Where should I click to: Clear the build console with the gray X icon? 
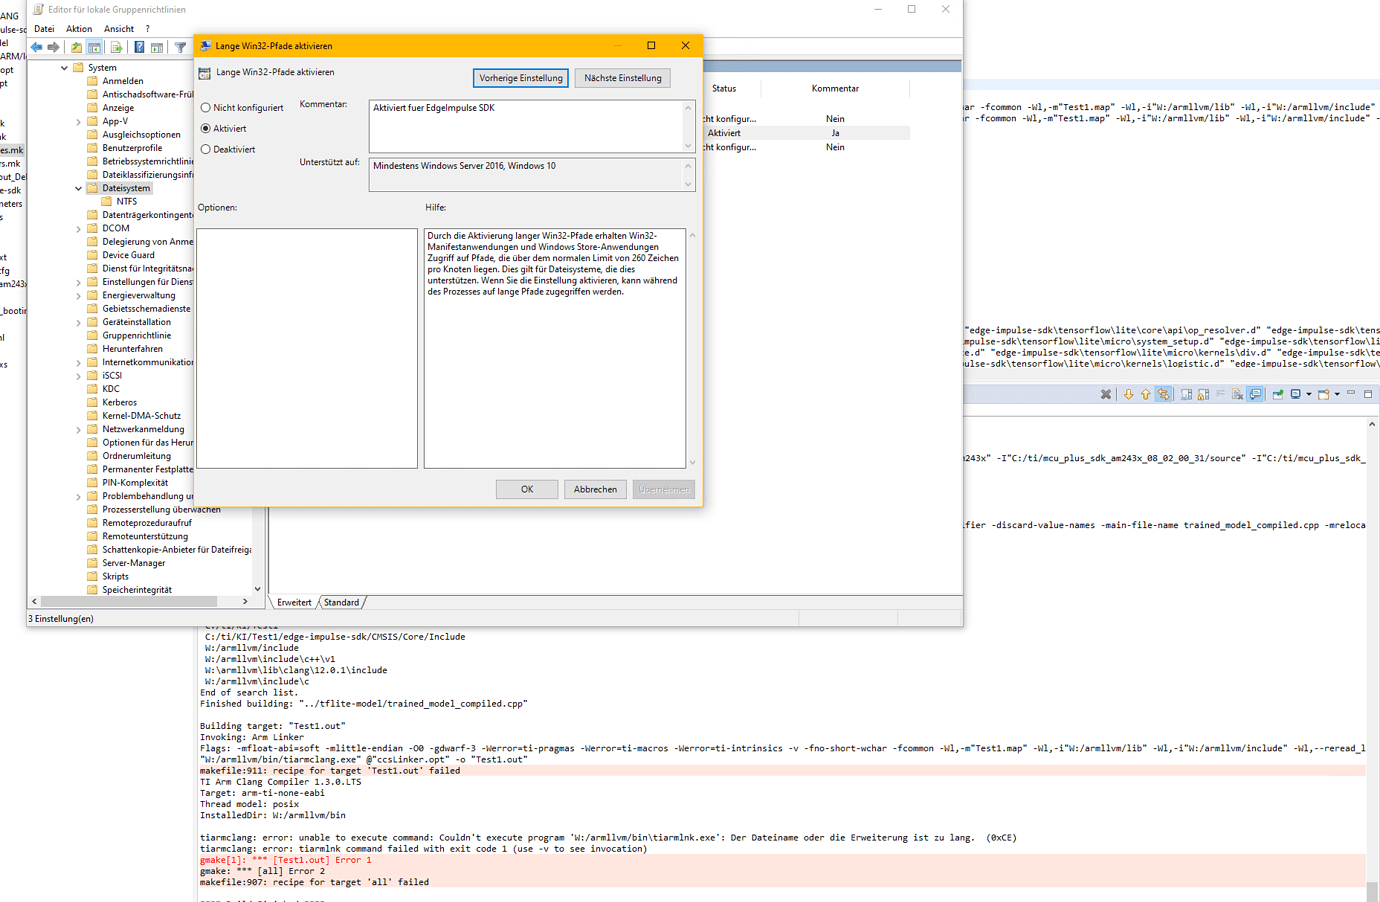tap(1105, 394)
